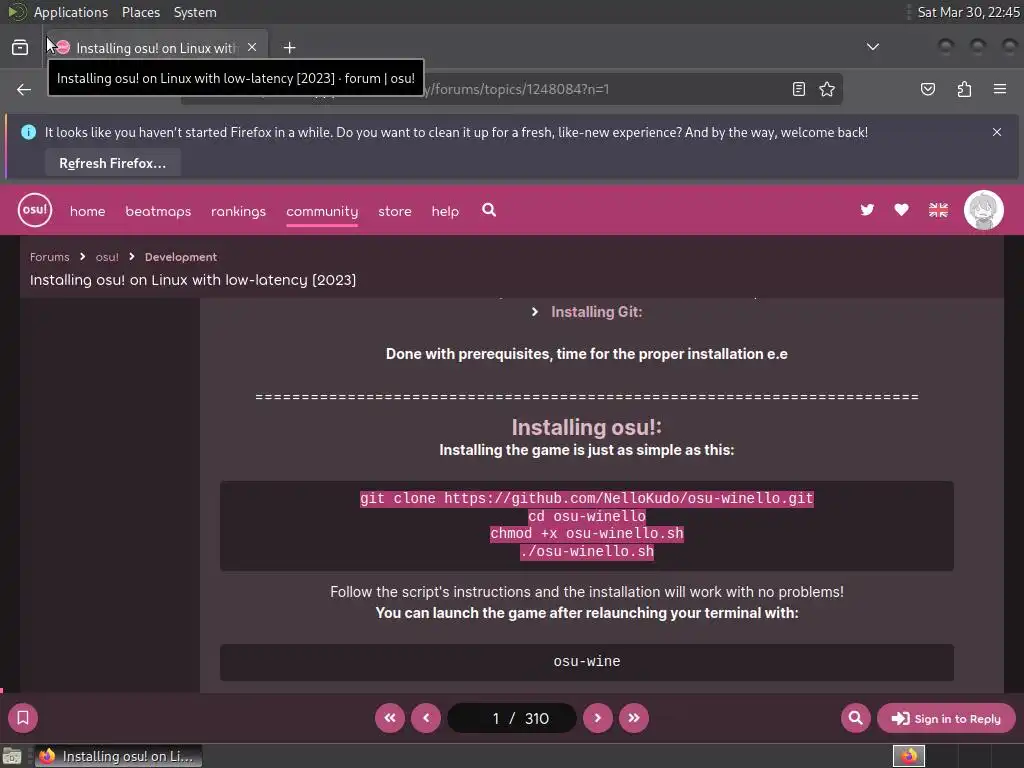The height and width of the screenshot is (768, 1024).
Task: Dismiss the Firefox refresh notification bar
Action: (997, 132)
